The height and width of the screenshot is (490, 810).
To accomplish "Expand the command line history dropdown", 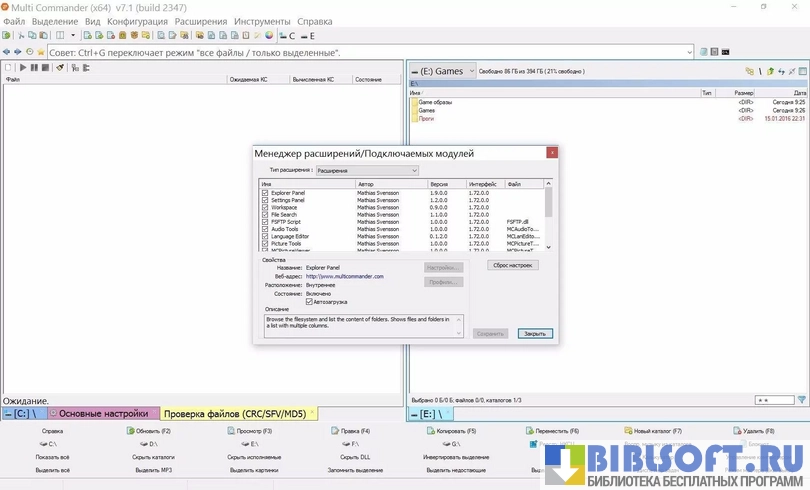I will 690,52.
